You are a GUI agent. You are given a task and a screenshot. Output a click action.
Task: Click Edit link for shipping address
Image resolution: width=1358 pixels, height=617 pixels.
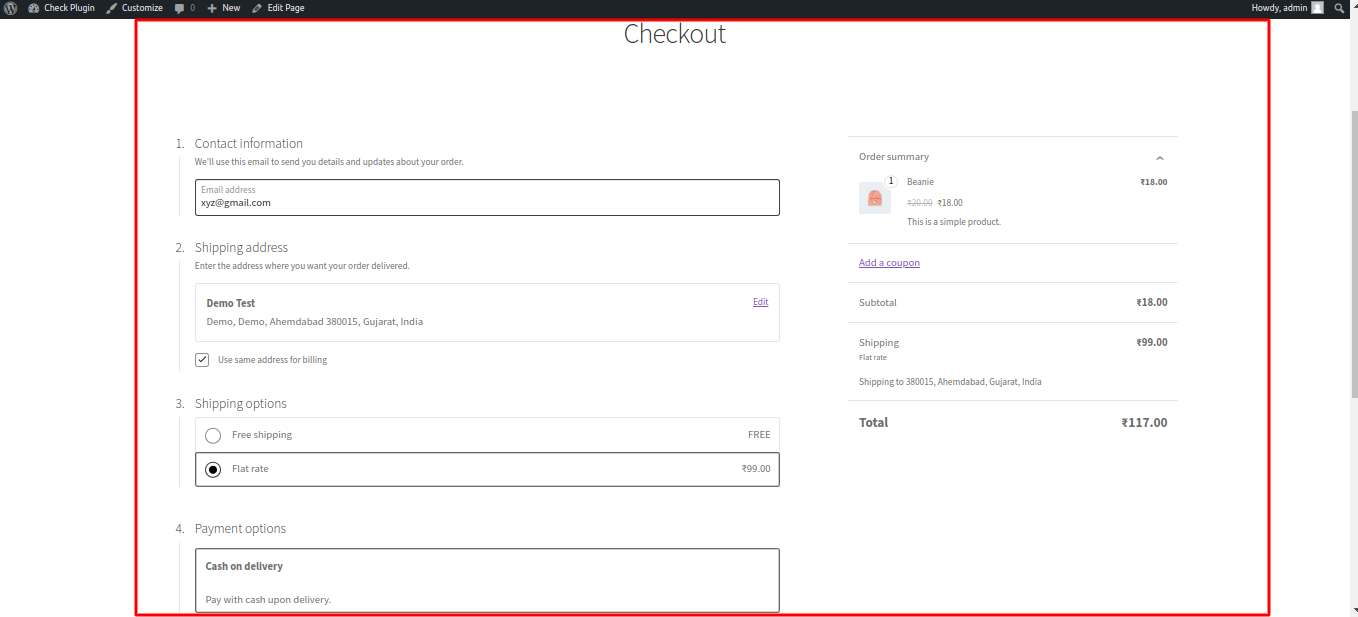(x=760, y=302)
